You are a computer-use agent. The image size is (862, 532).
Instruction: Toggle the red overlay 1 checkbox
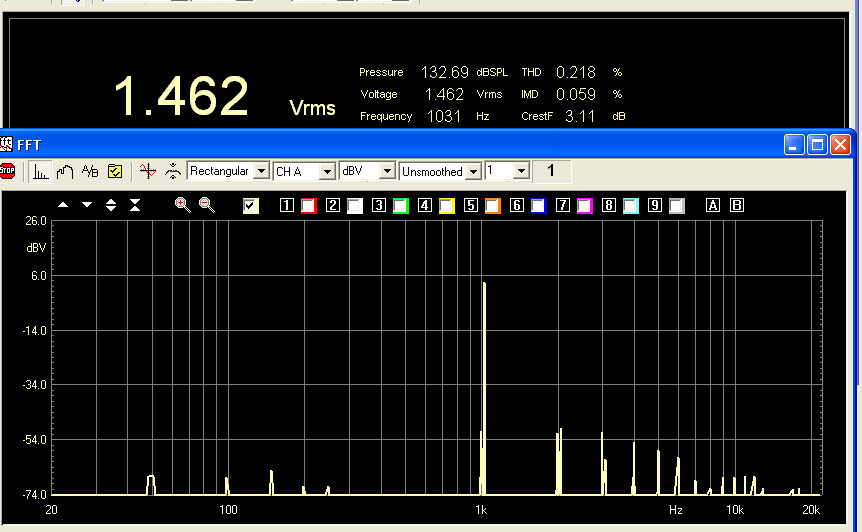click(x=308, y=205)
